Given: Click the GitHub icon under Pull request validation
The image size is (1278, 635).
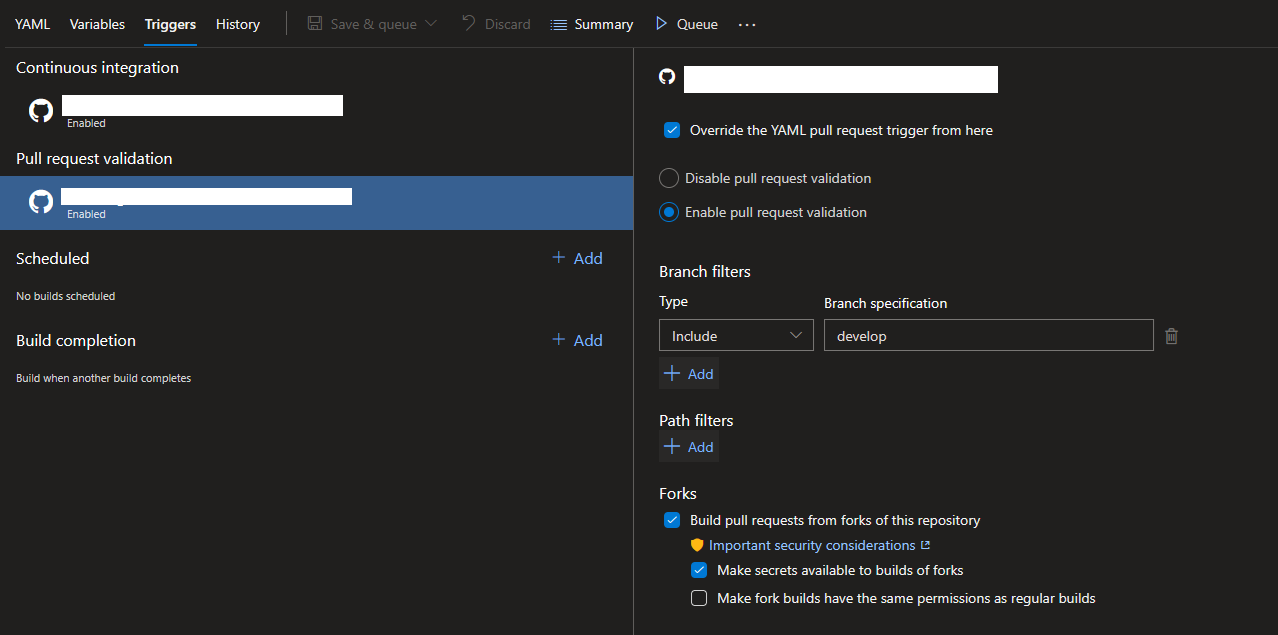Looking at the screenshot, I should [41, 202].
